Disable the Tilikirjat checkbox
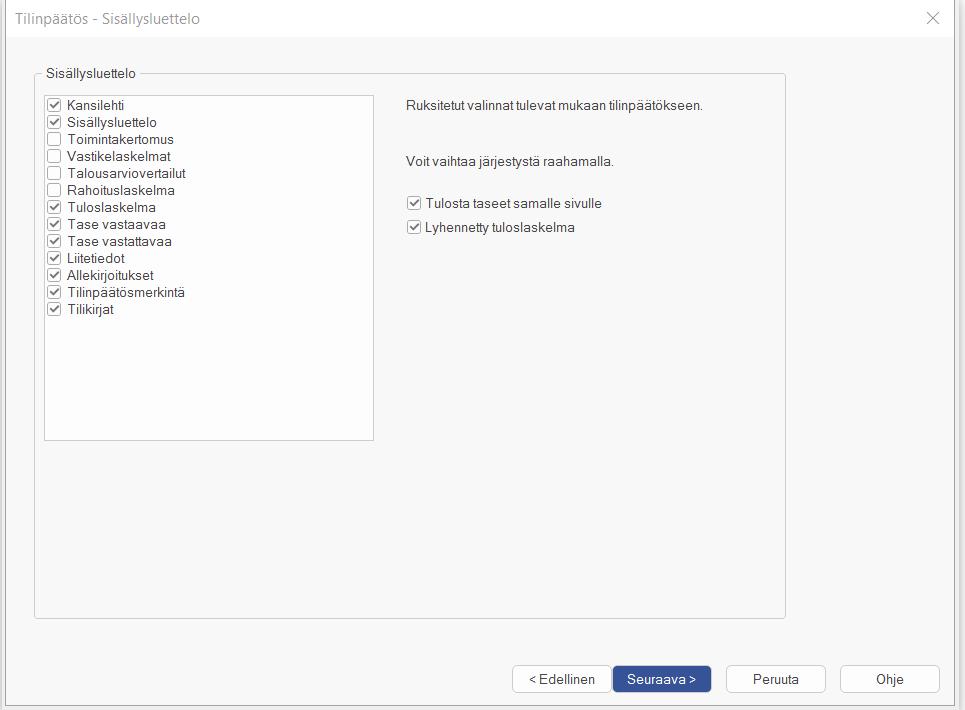The width and height of the screenshot is (965, 710). click(55, 309)
